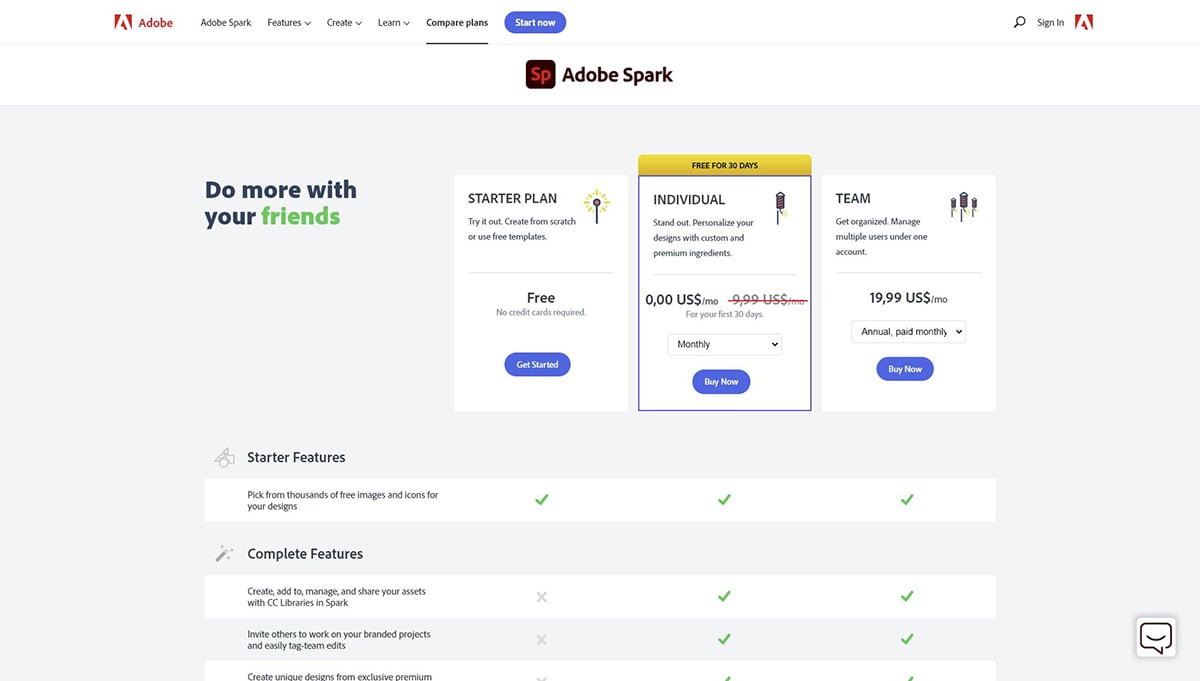The width and height of the screenshot is (1200, 681).
Task: Go to the Compare plans tab
Action: (x=457, y=22)
